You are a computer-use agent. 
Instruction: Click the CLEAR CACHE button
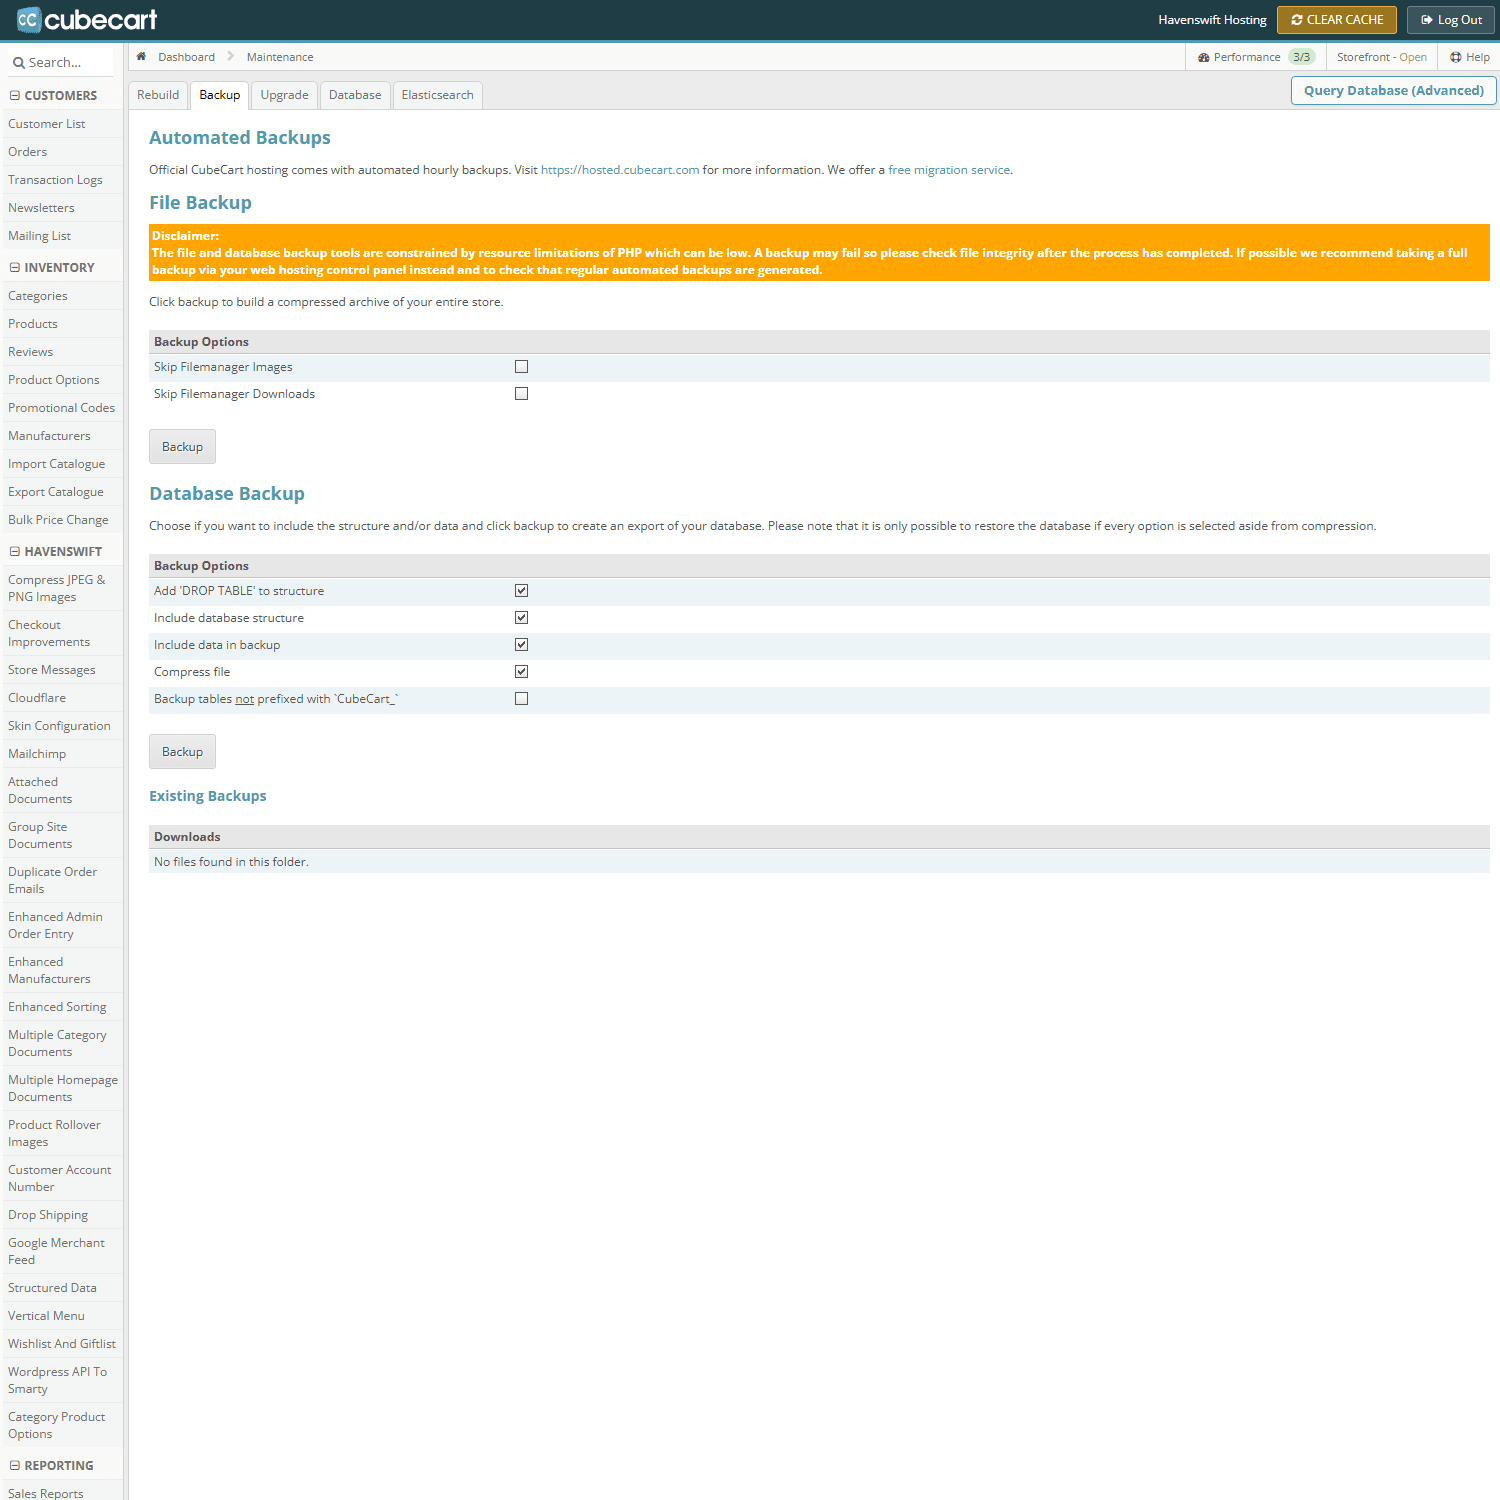[x=1337, y=20]
